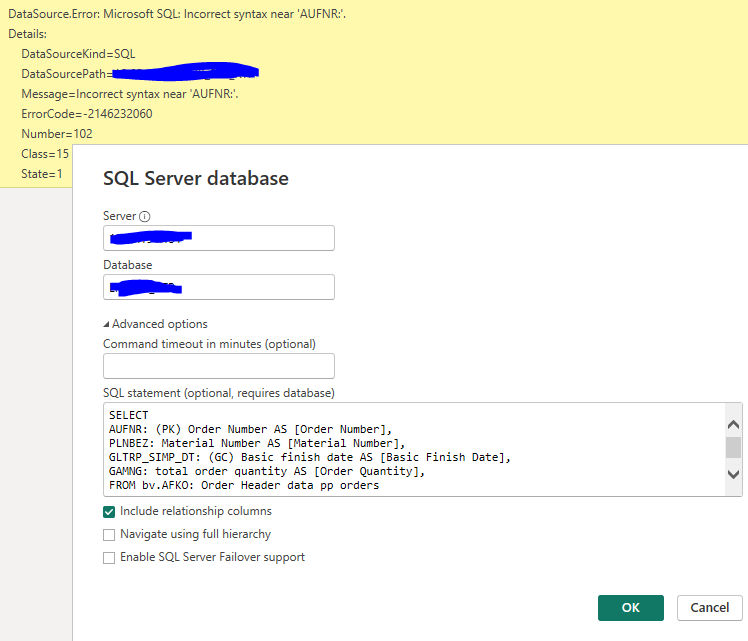Image resolution: width=748 pixels, height=641 pixels.
Task: Click the SQL statement scroll up arrow
Action: click(x=733, y=424)
